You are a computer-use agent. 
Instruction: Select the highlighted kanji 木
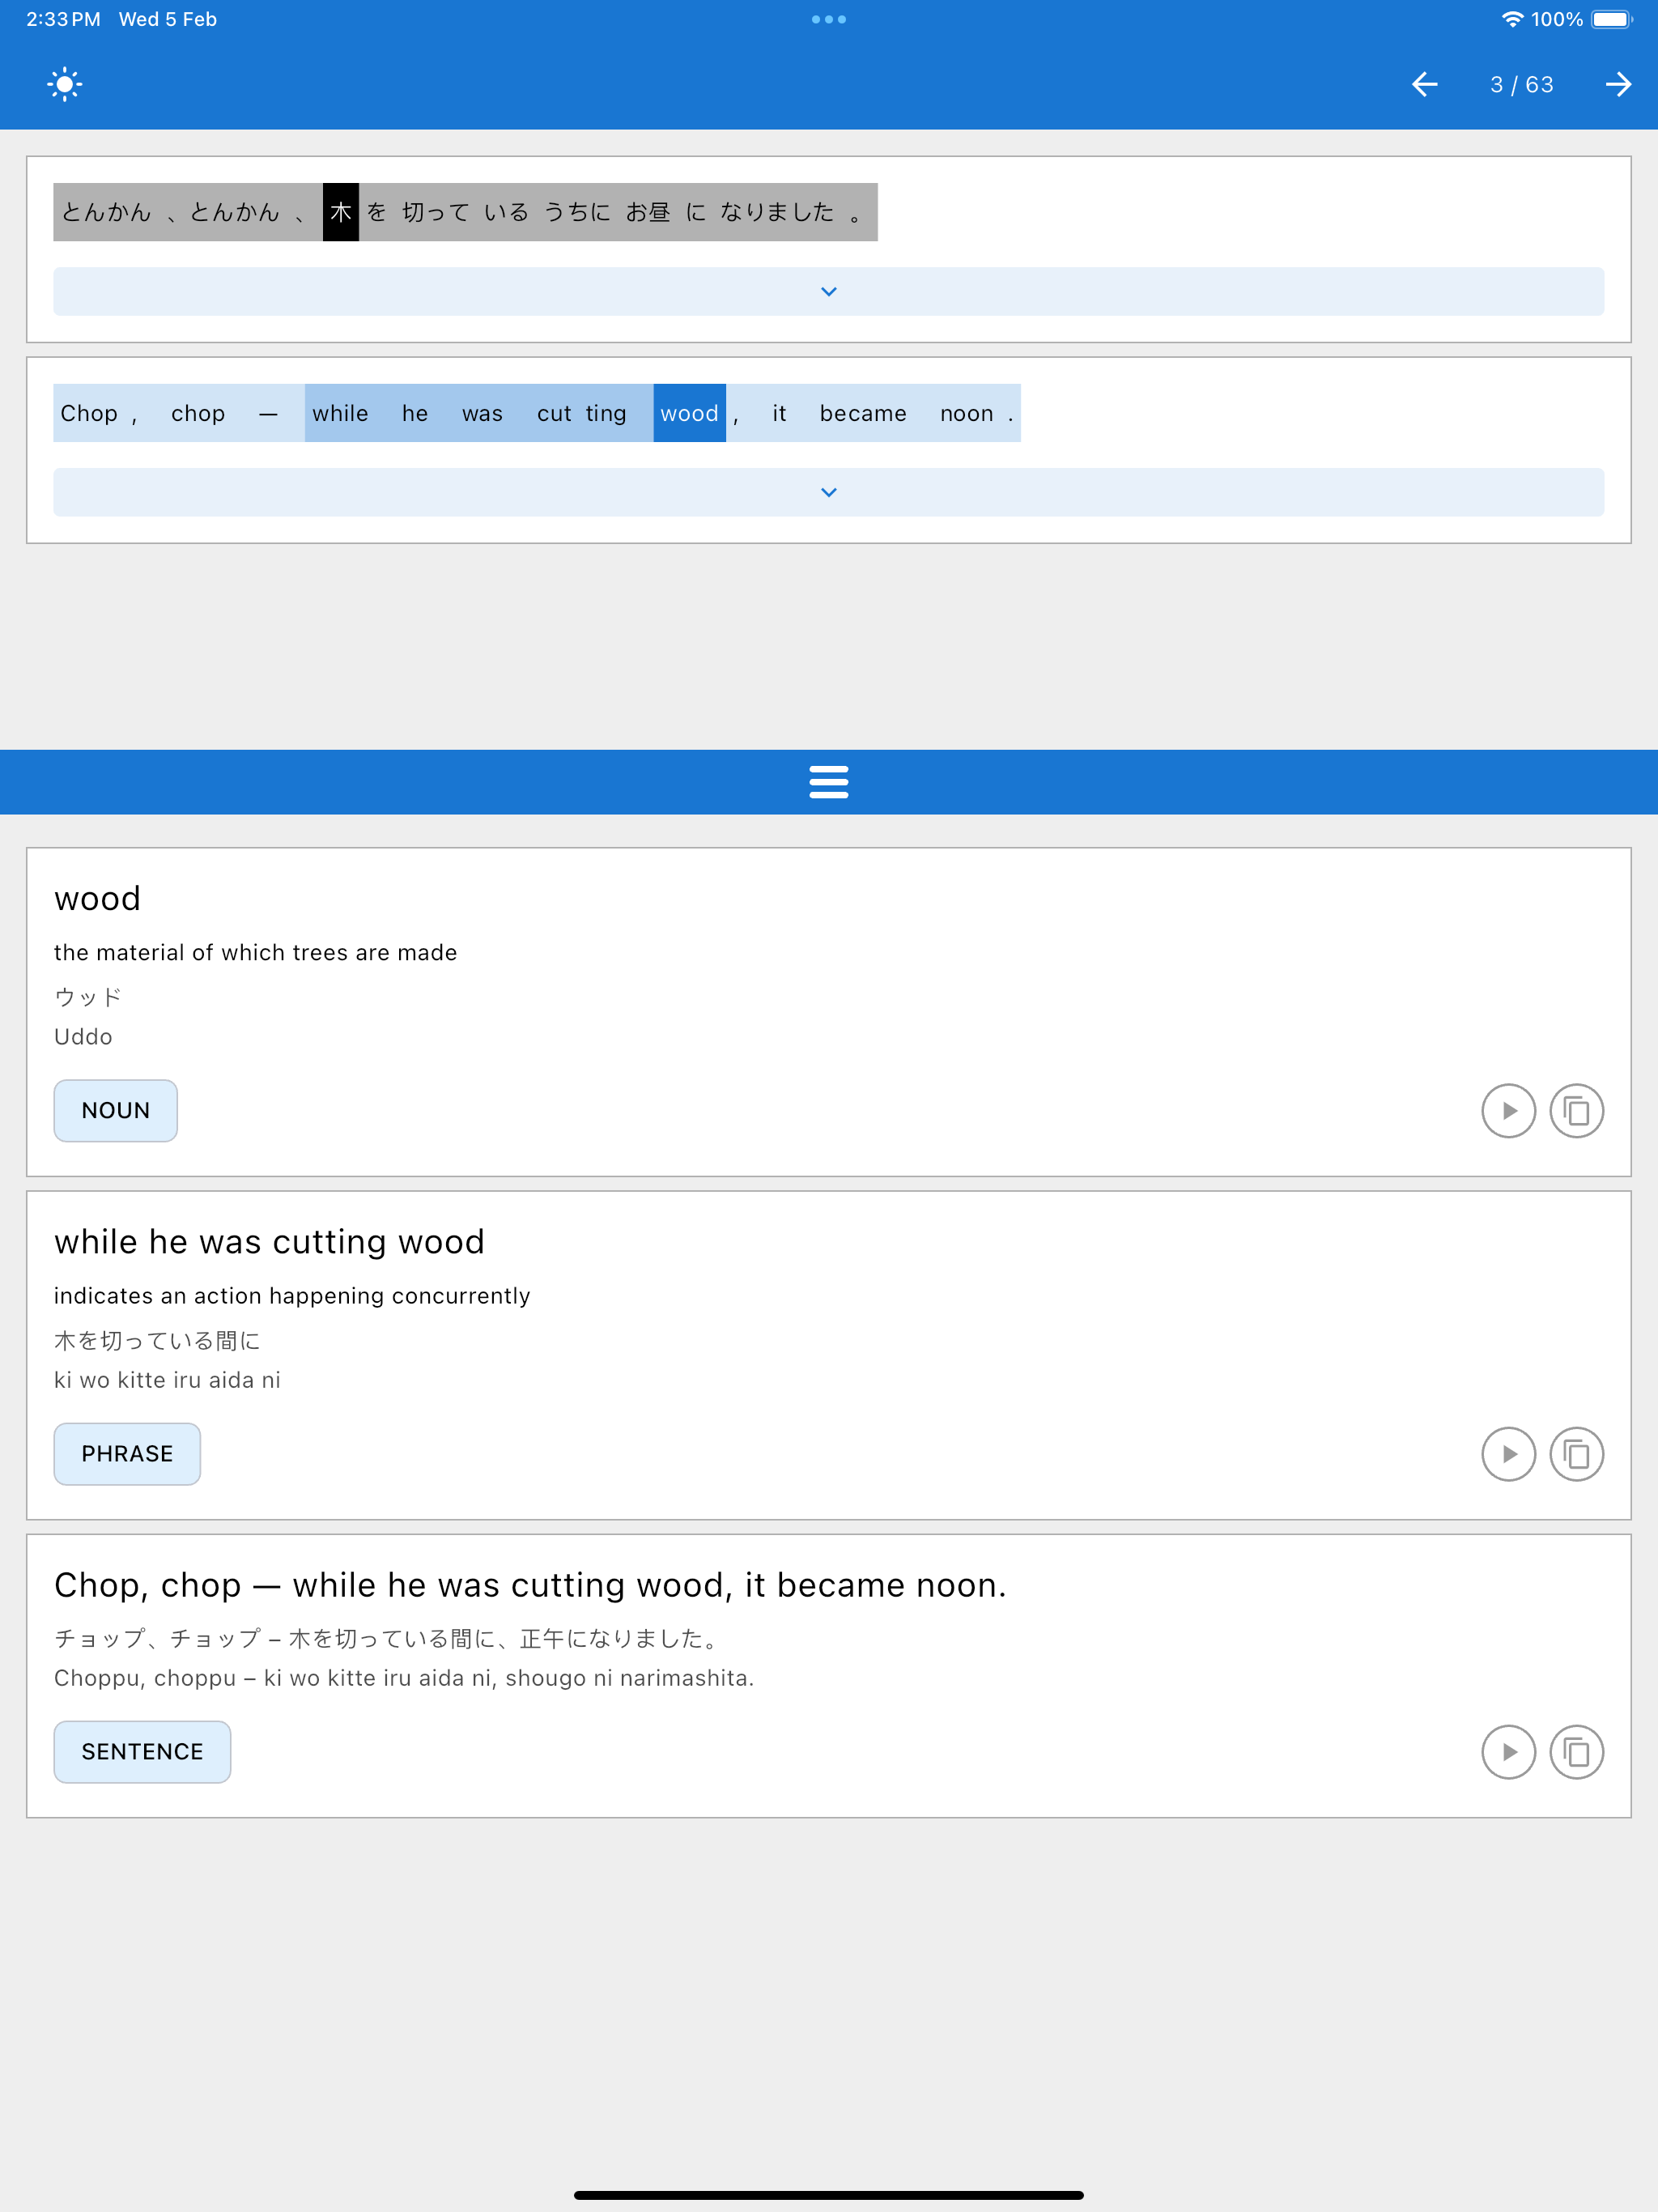coord(341,212)
